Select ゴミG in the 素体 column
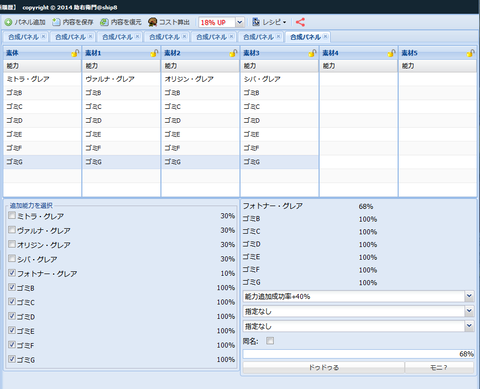 (42, 162)
